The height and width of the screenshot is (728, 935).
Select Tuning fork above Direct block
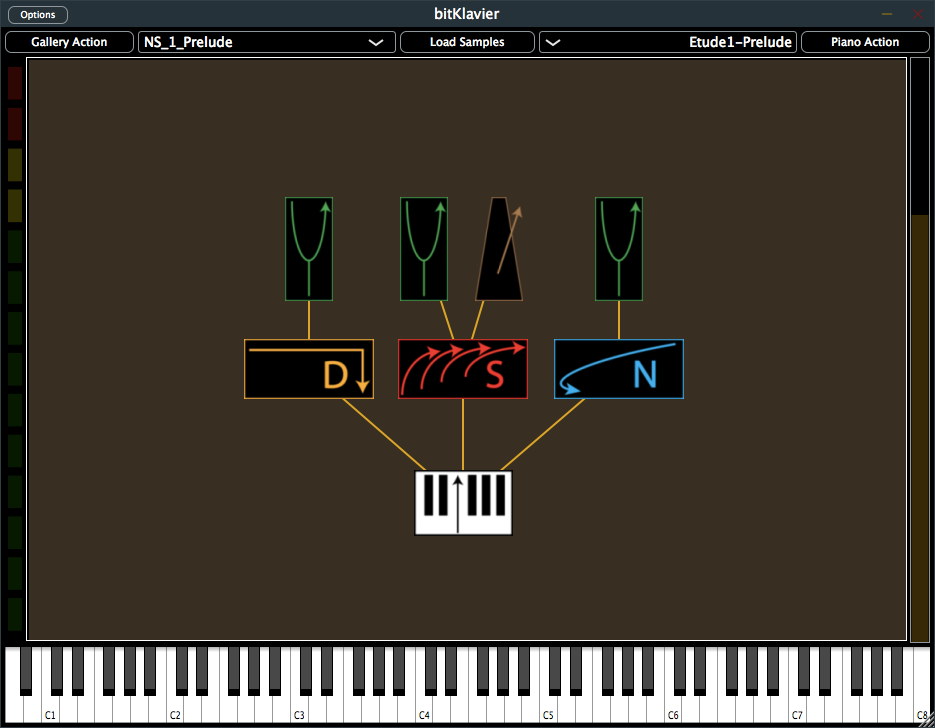309,249
